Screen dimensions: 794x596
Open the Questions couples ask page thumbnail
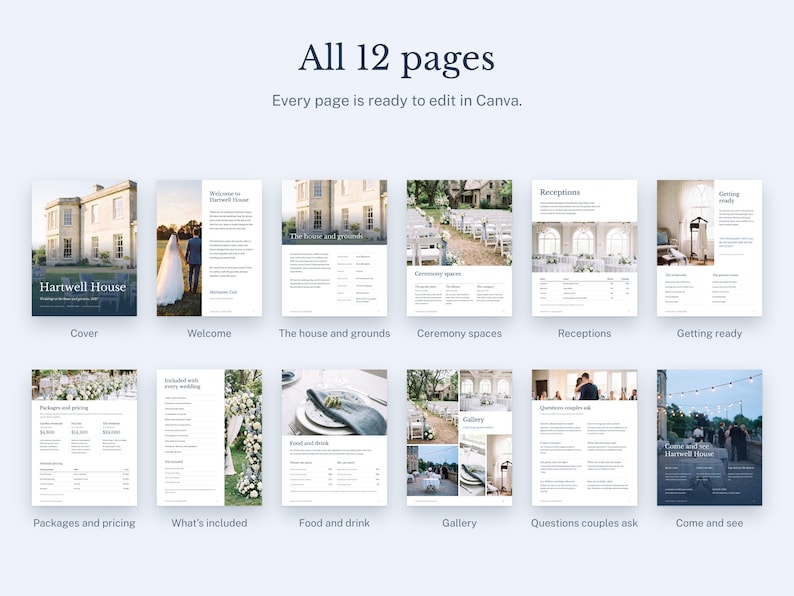tap(584, 438)
